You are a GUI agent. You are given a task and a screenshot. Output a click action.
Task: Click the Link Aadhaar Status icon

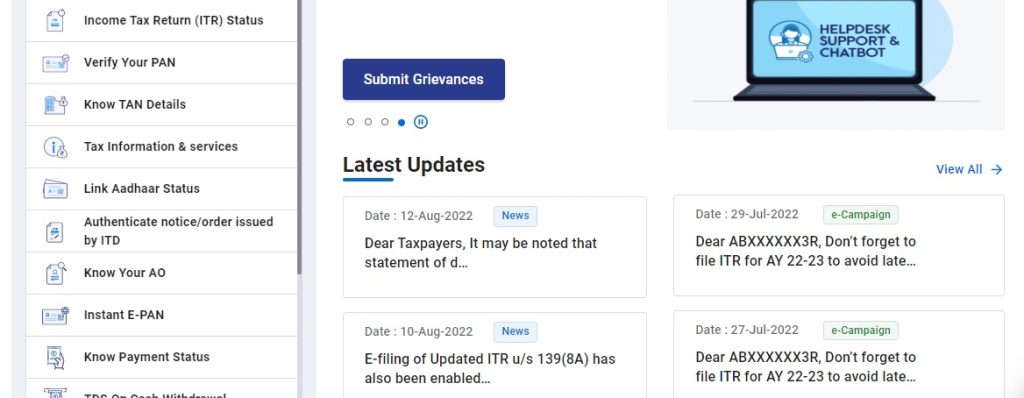(x=56, y=189)
